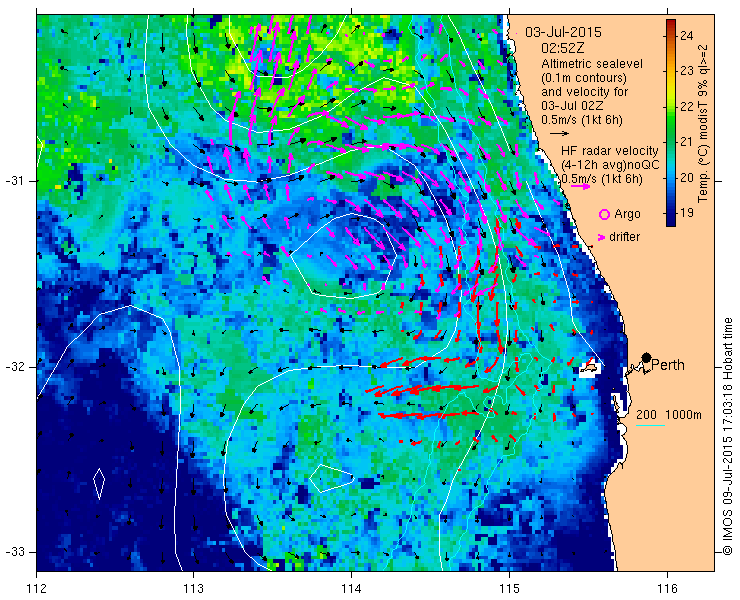Click the IMOS copyright timestamp text
Image resolution: width=740 pixels, height=600 pixels.
(728, 437)
